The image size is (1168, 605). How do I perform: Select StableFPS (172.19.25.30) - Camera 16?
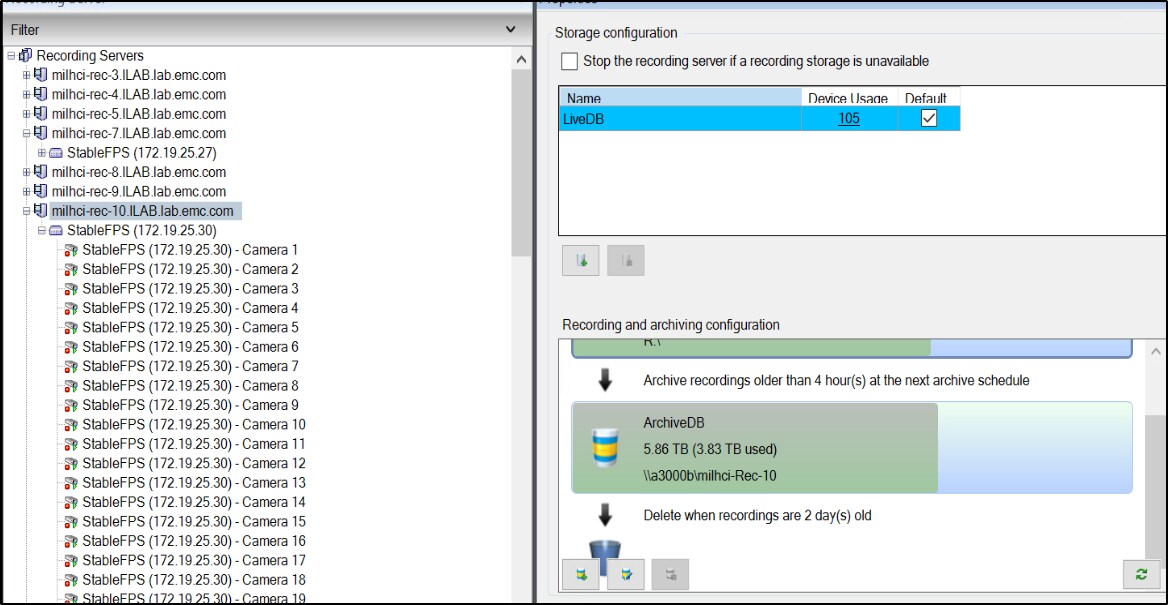194,540
